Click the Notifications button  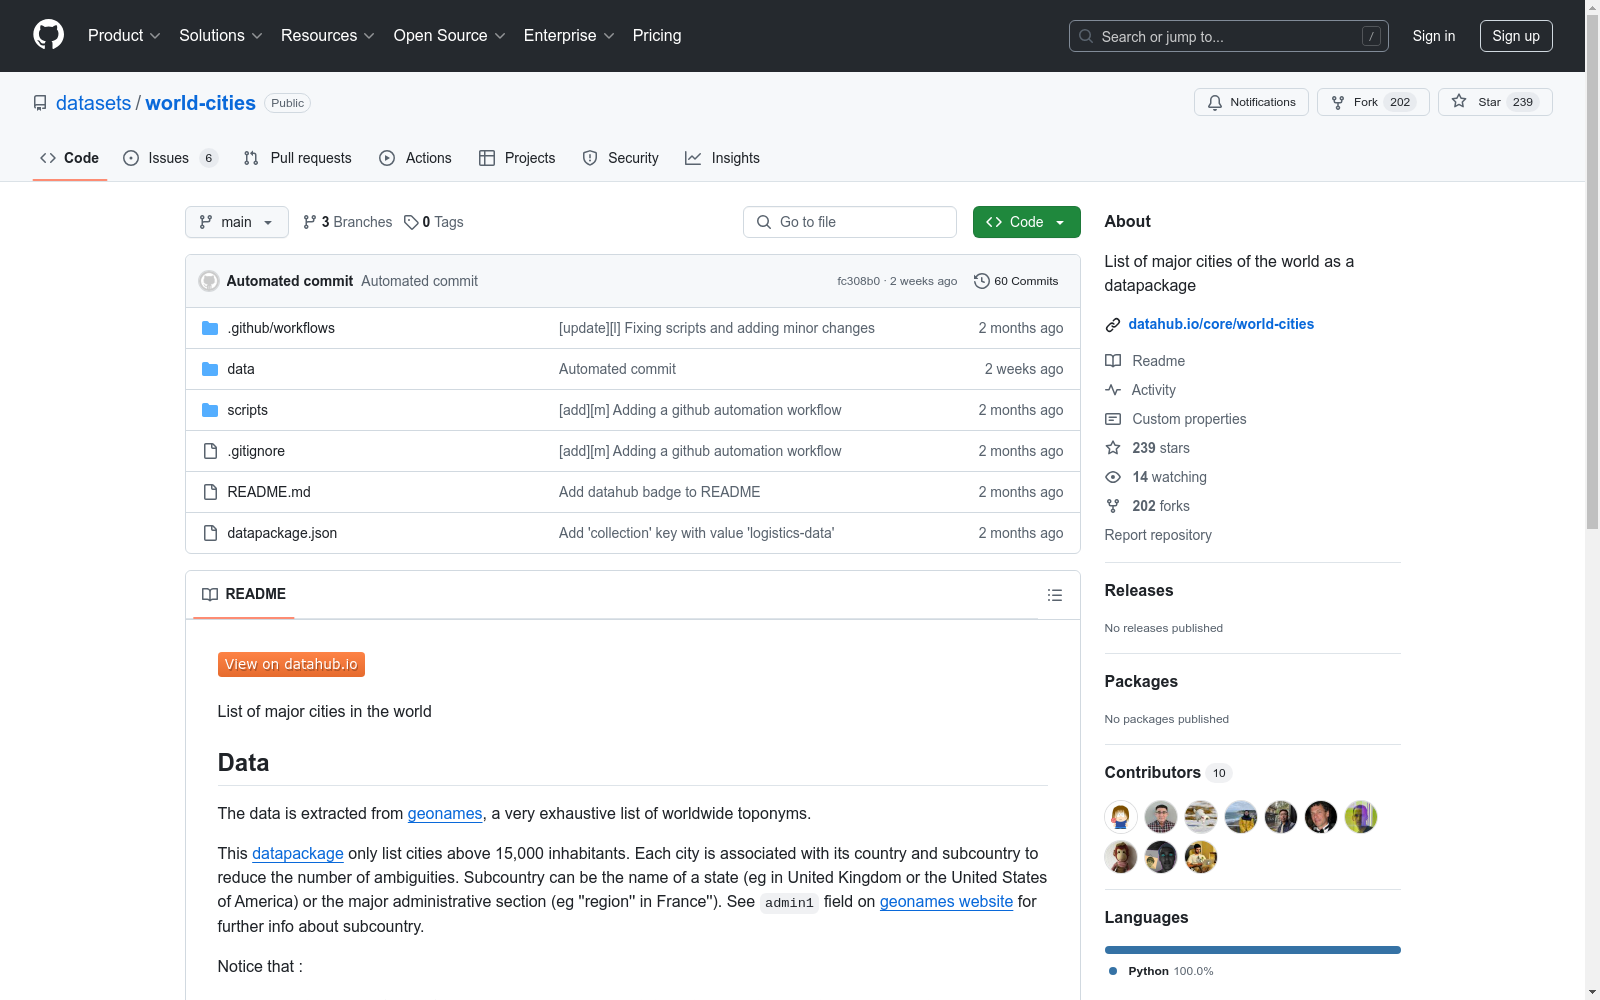click(1251, 102)
